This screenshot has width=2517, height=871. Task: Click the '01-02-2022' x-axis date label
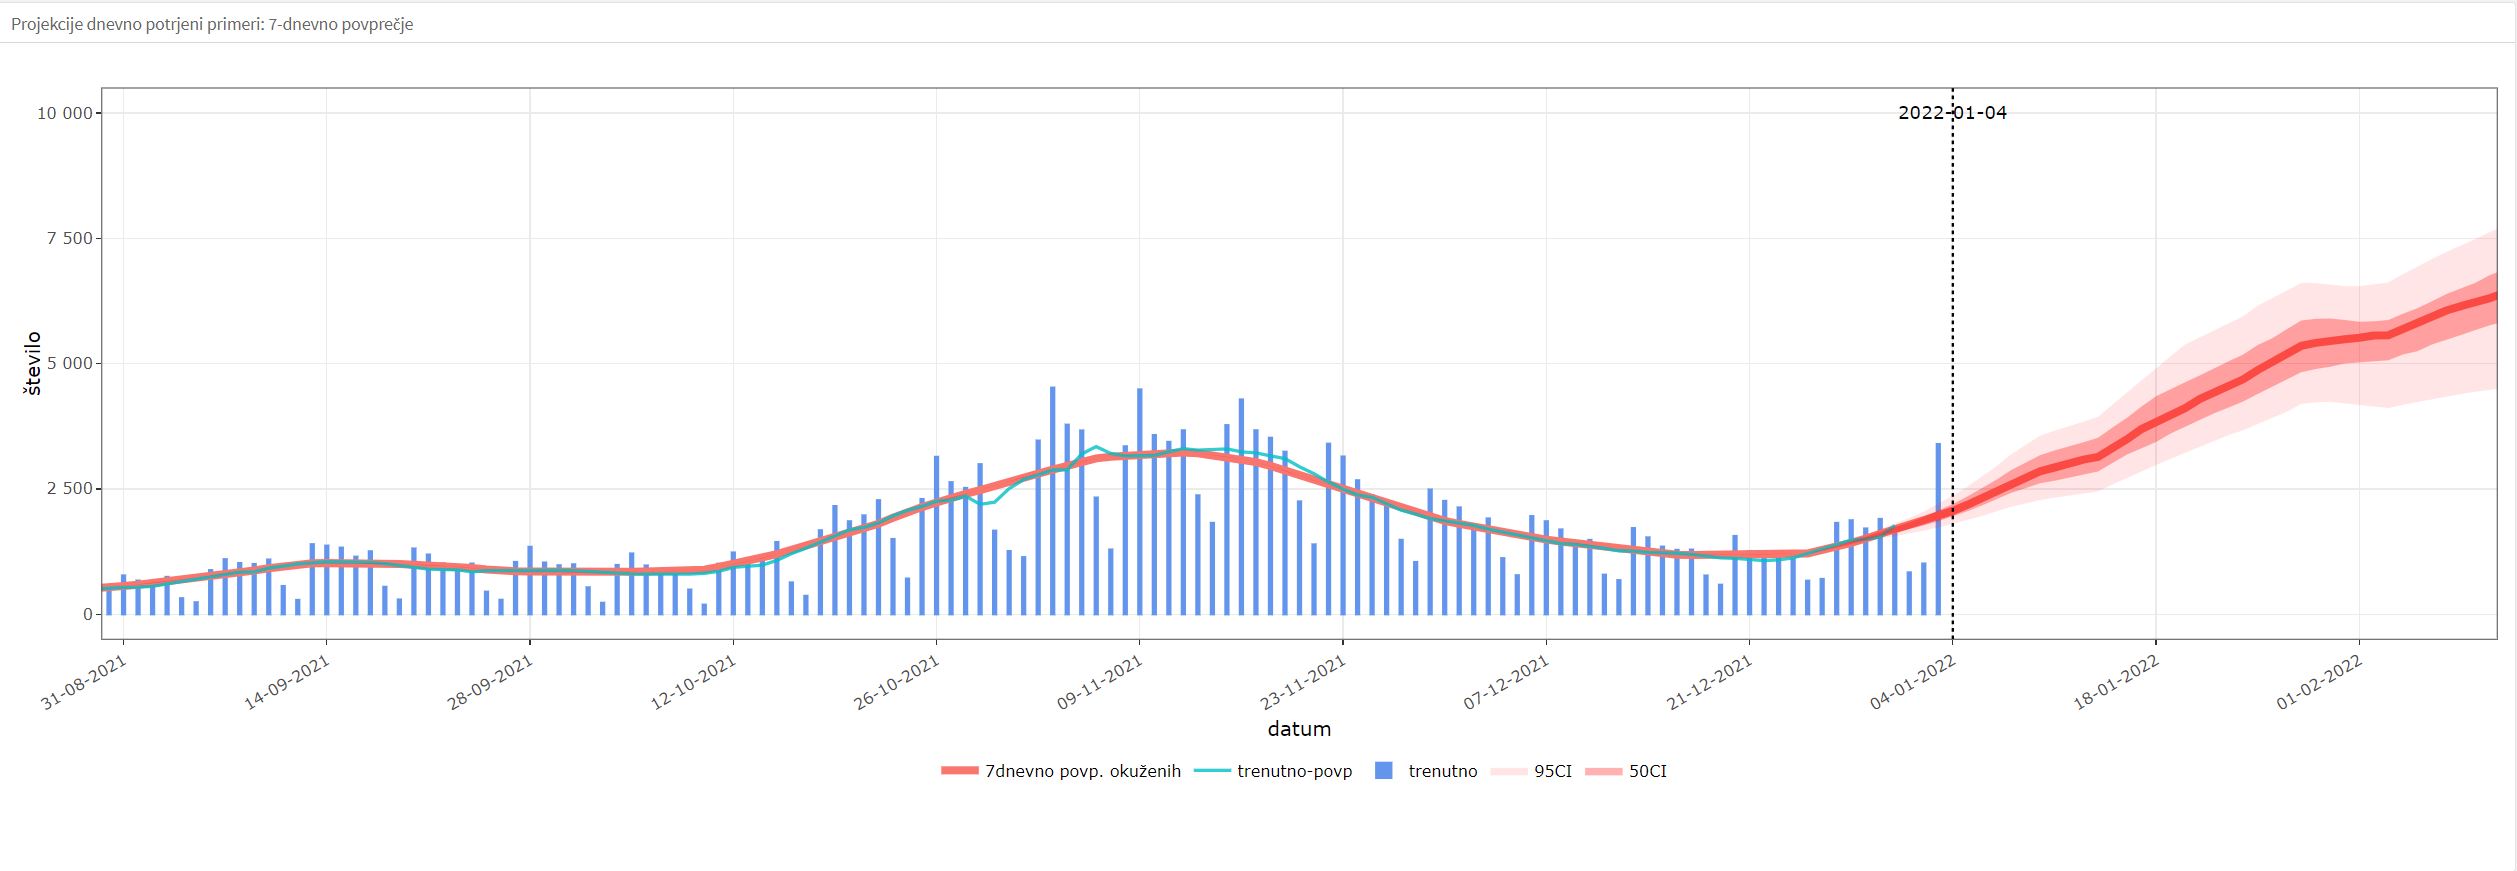coord(2321,684)
